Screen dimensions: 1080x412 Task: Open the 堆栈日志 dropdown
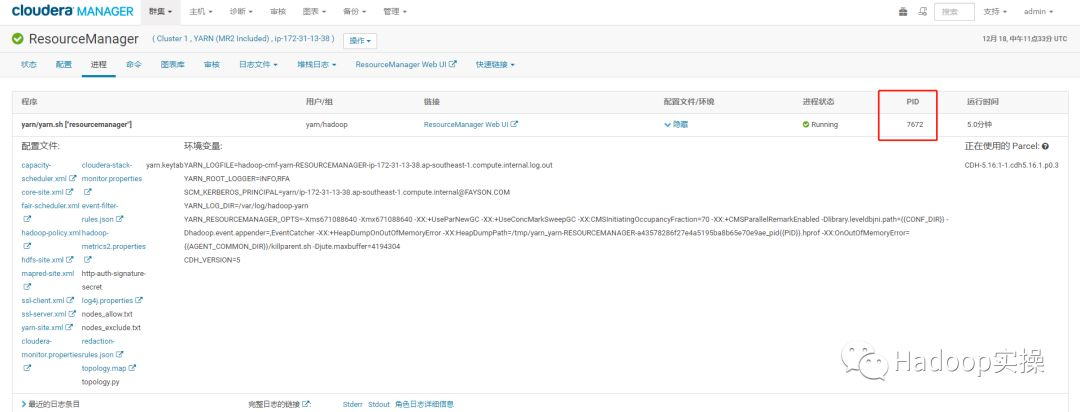pos(316,64)
